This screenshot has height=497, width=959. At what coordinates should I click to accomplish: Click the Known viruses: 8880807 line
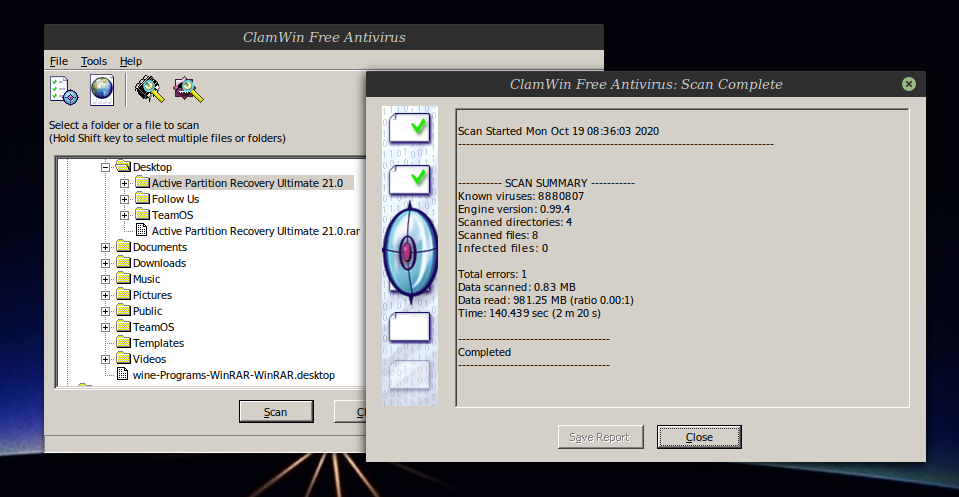point(520,196)
